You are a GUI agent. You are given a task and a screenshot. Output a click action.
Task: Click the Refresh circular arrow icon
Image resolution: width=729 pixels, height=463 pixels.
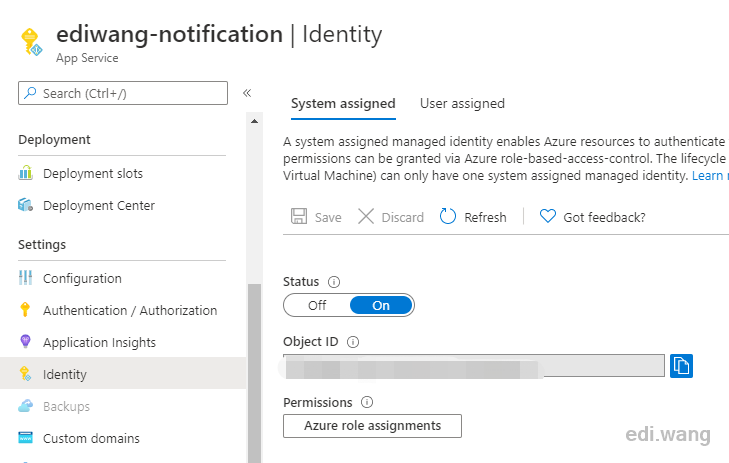[x=448, y=217]
